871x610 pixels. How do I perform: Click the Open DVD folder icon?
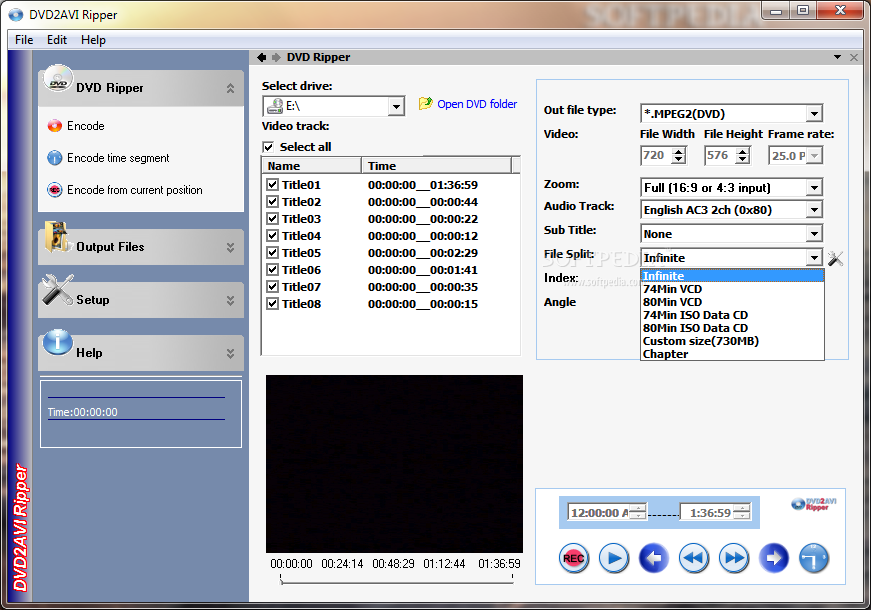click(426, 103)
